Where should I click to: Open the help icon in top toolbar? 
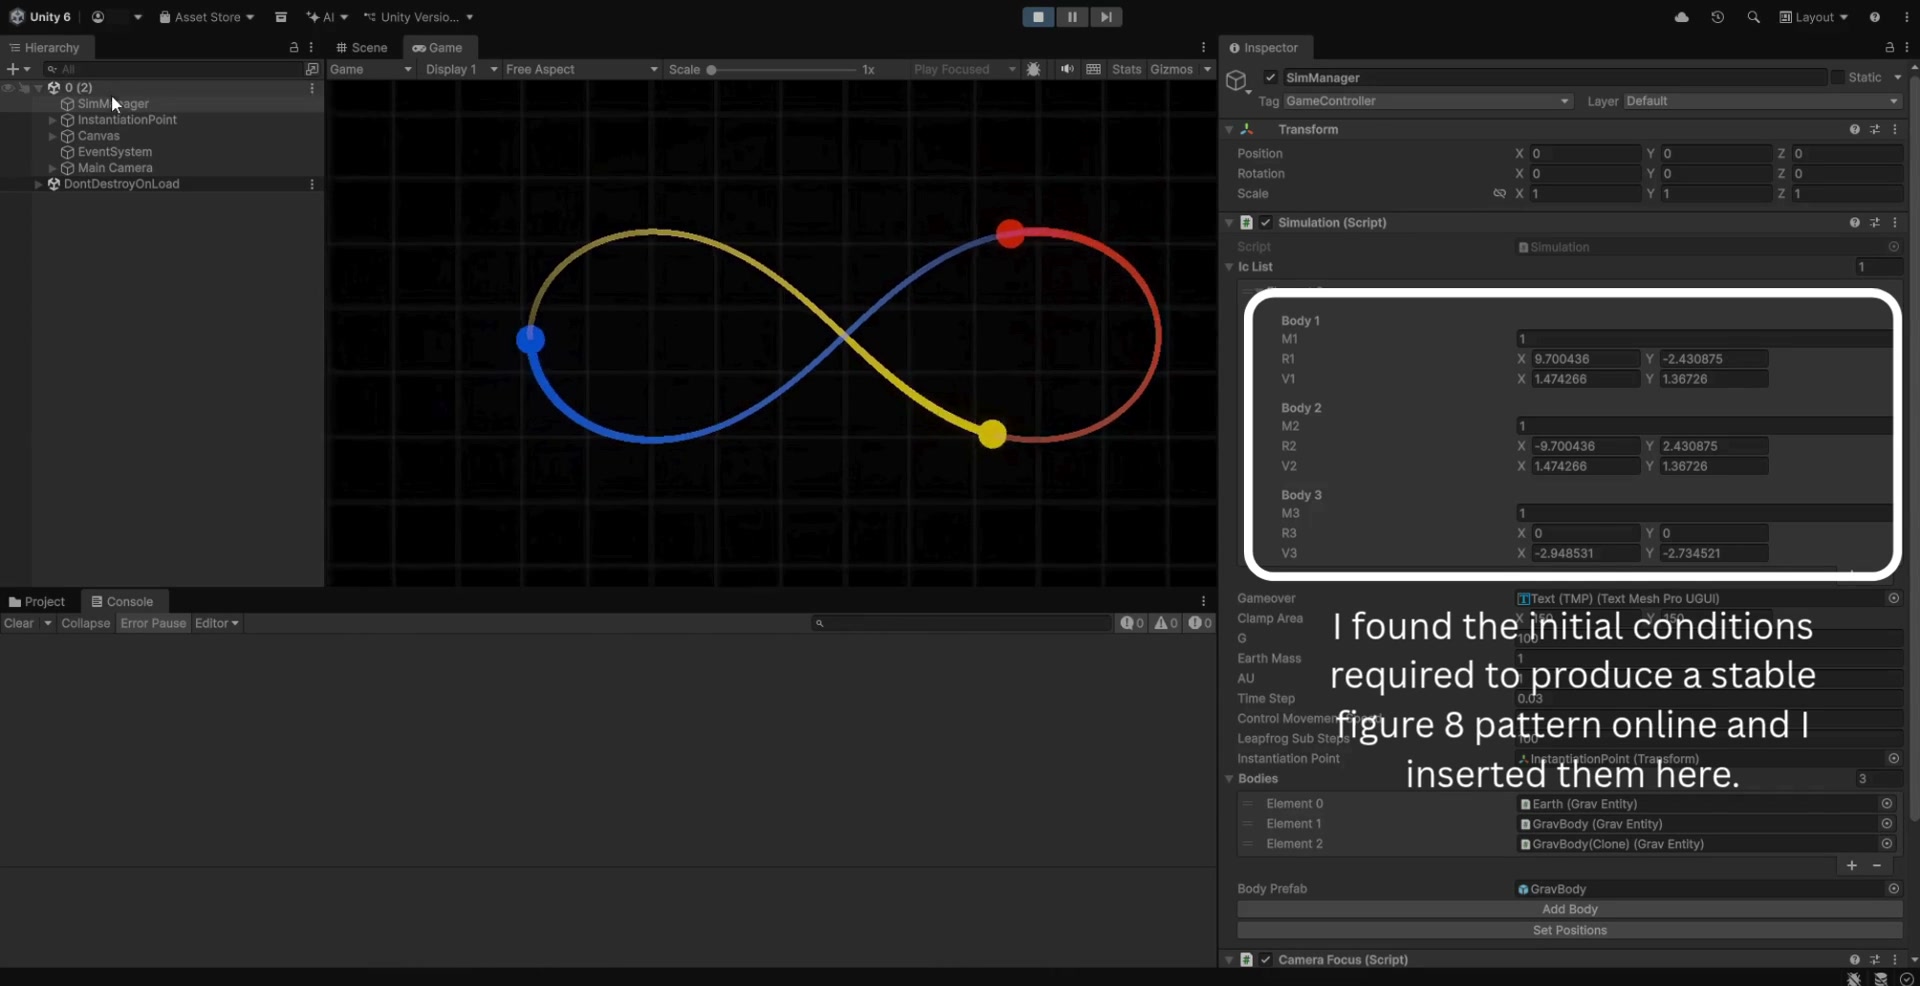point(1875,17)
